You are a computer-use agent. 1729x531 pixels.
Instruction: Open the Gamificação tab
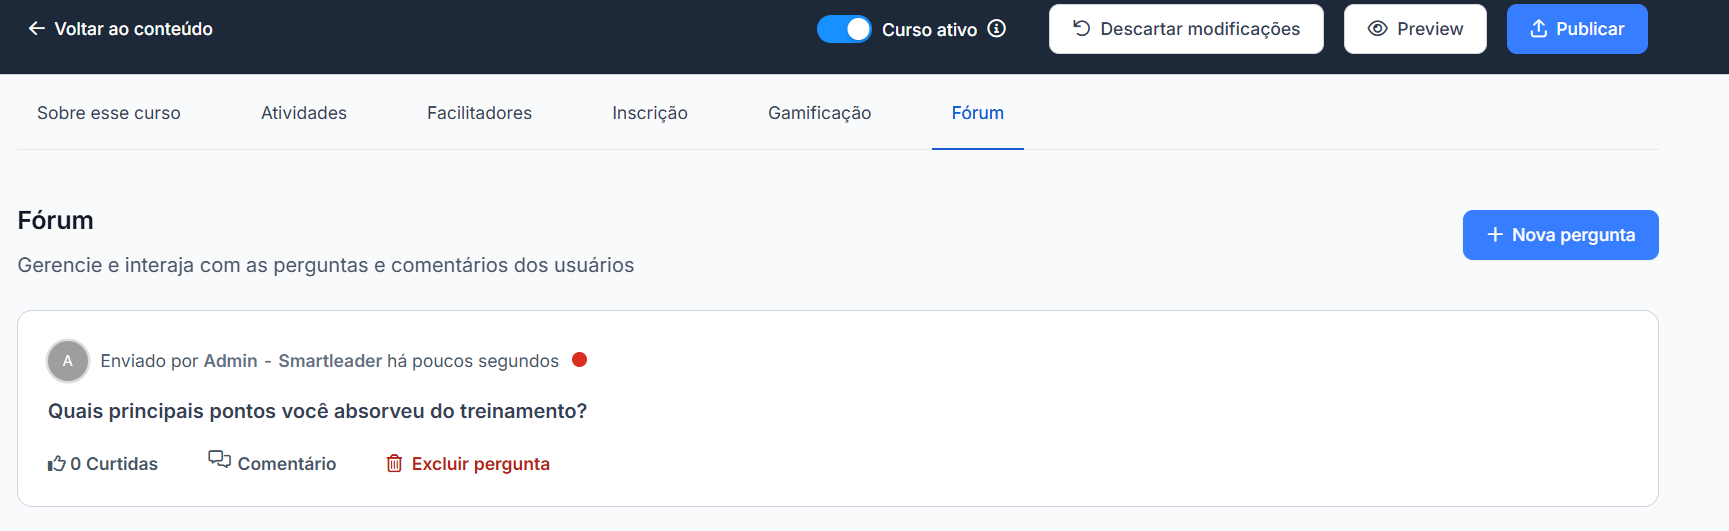pos(820,113)
